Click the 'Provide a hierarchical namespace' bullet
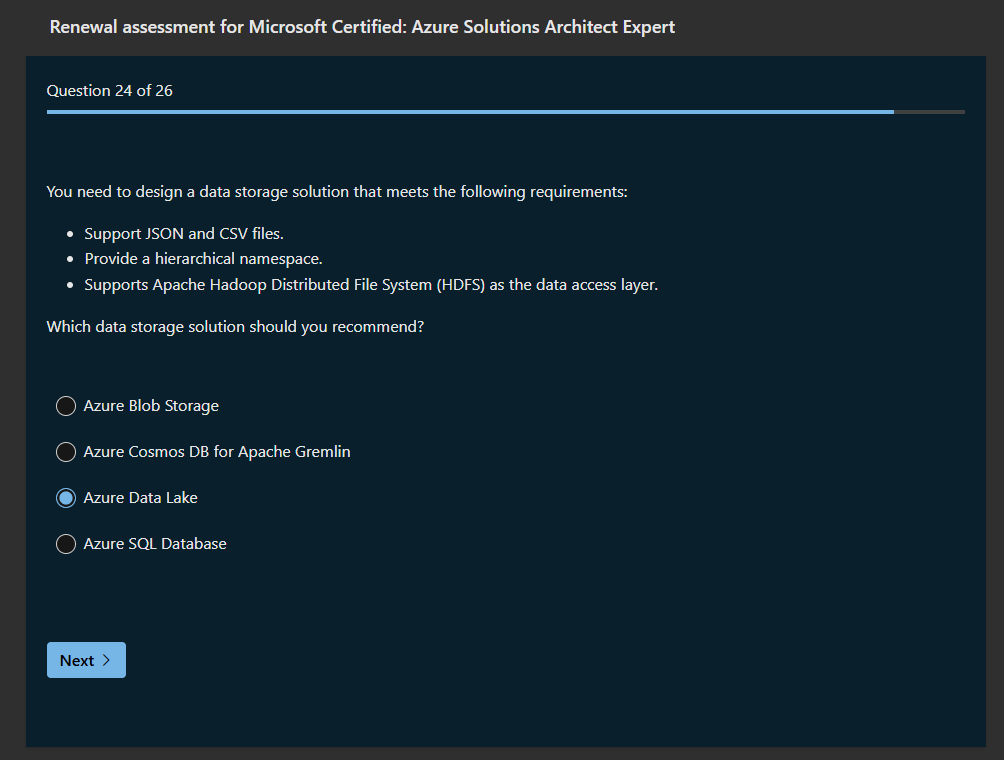Image resolution: width=1004 pixels, height=760 pixels. (x=203, y=259)
